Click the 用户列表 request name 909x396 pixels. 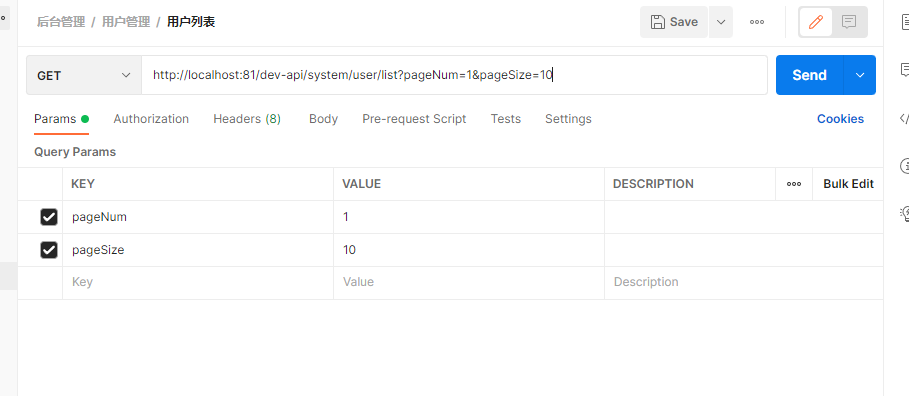pyautogui.click(x=191, y=22)
